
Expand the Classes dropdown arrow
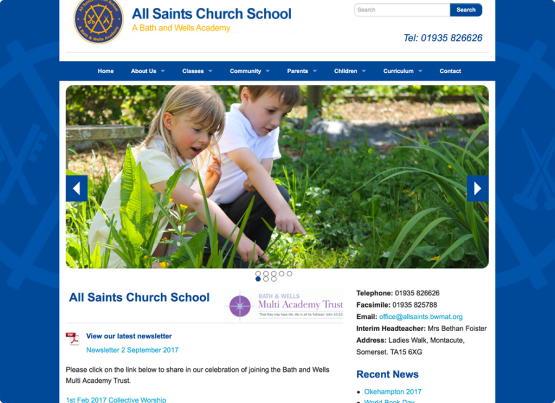[210, 71]
